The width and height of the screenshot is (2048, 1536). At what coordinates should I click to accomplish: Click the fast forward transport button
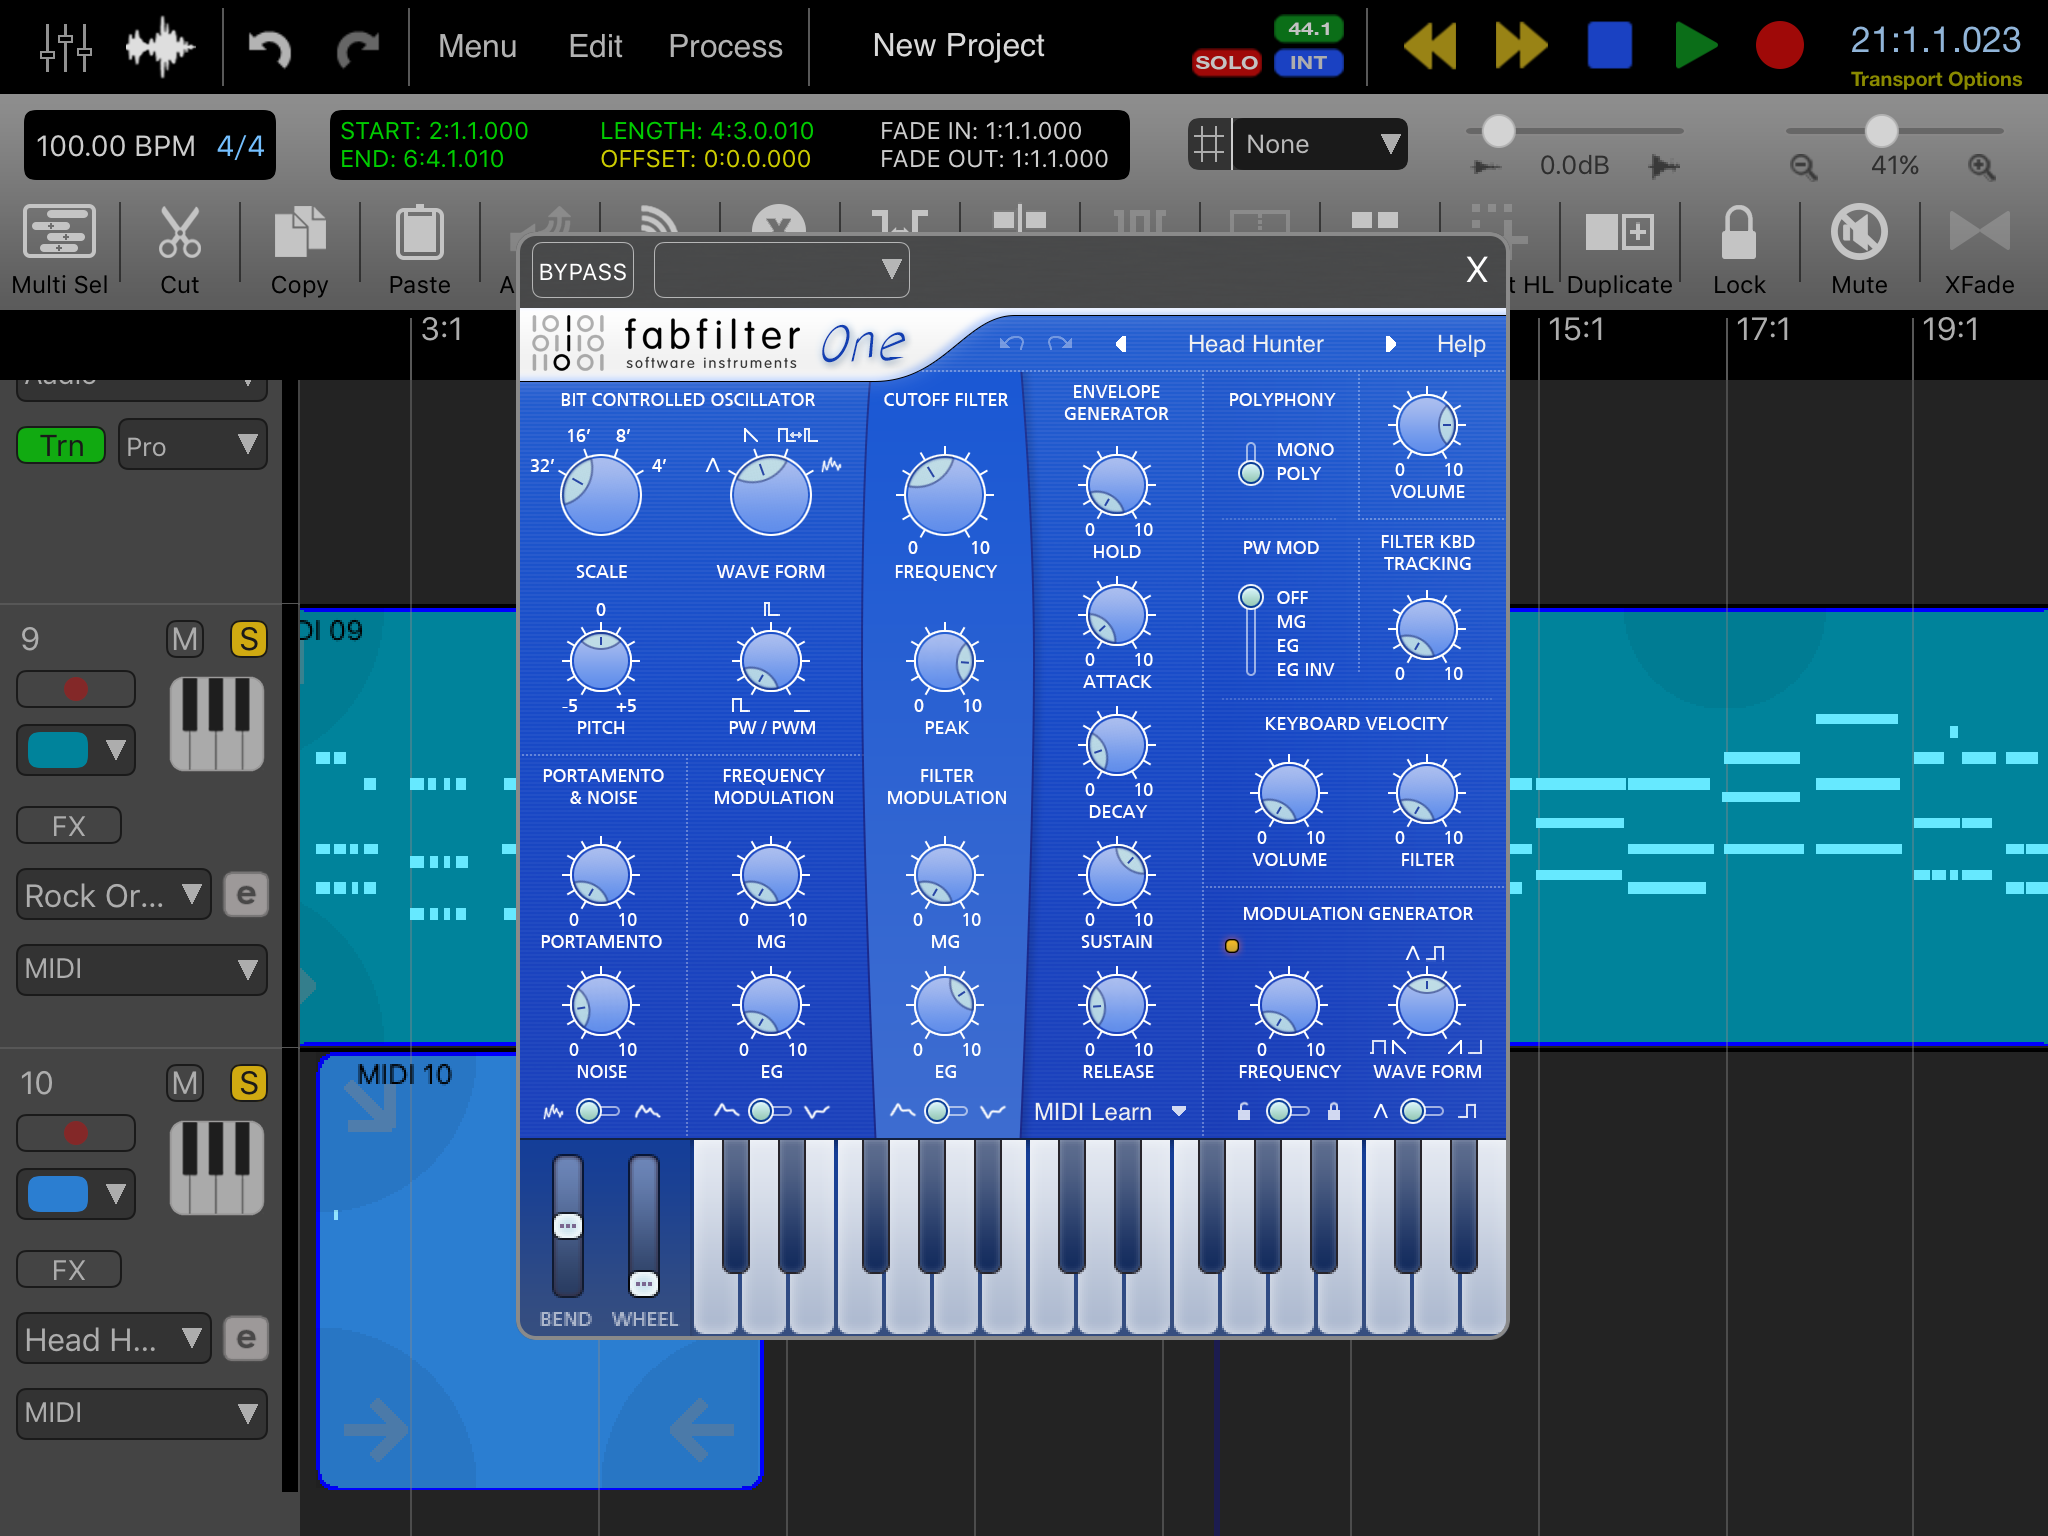pos(1521,45)
